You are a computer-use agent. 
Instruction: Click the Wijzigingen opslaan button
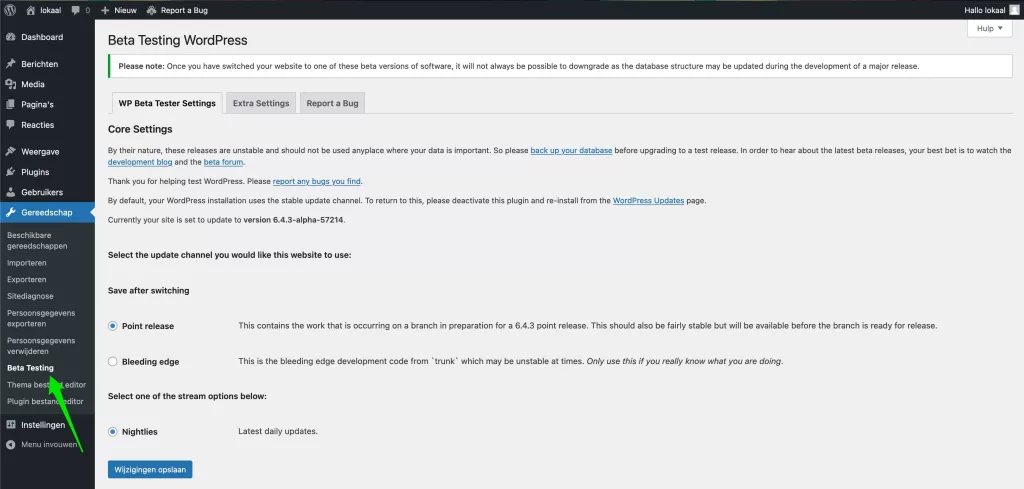[149, 468]
